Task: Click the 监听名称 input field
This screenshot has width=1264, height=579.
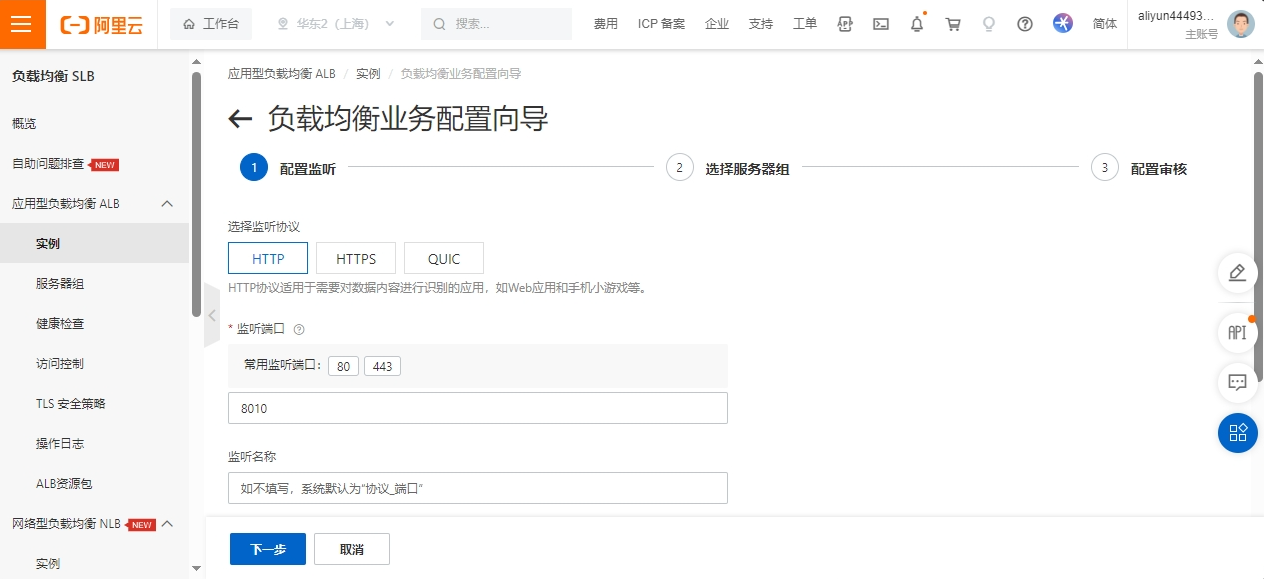Action: coord(477,488)
